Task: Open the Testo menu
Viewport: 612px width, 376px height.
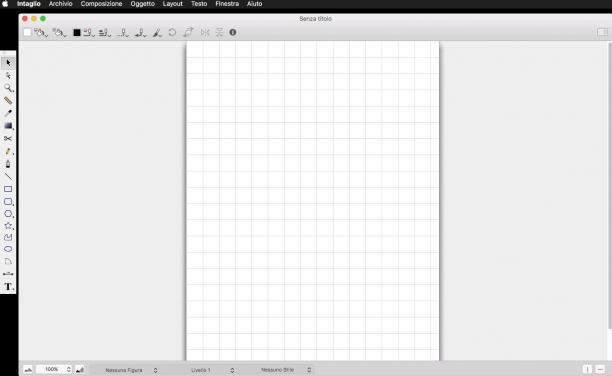Action: (199, 4)
